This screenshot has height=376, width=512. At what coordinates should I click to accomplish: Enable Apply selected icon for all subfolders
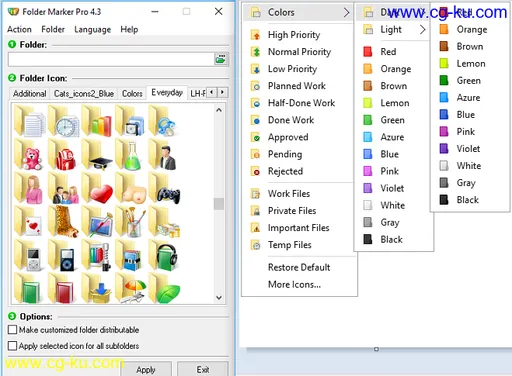pyautogui.click(x=12, y=346)
